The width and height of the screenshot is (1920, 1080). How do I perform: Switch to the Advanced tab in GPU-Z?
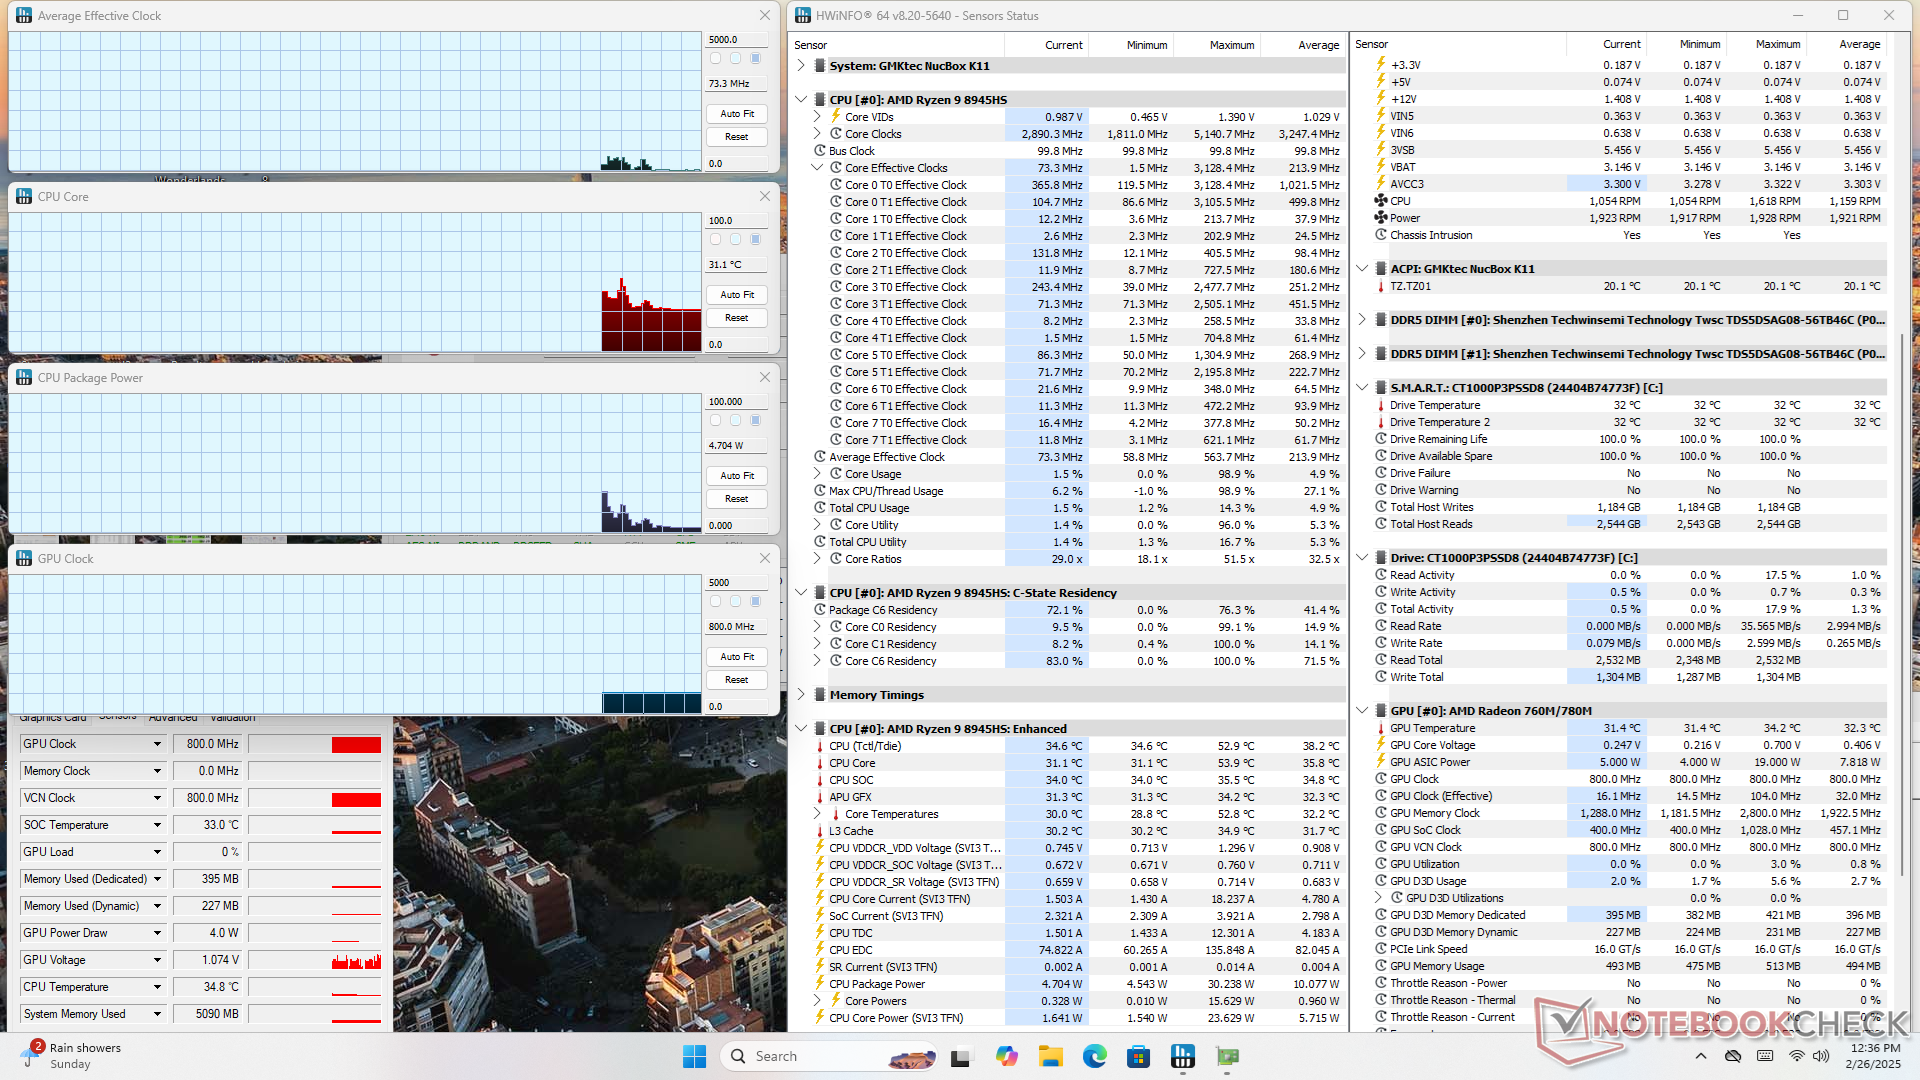coord(173,718)
